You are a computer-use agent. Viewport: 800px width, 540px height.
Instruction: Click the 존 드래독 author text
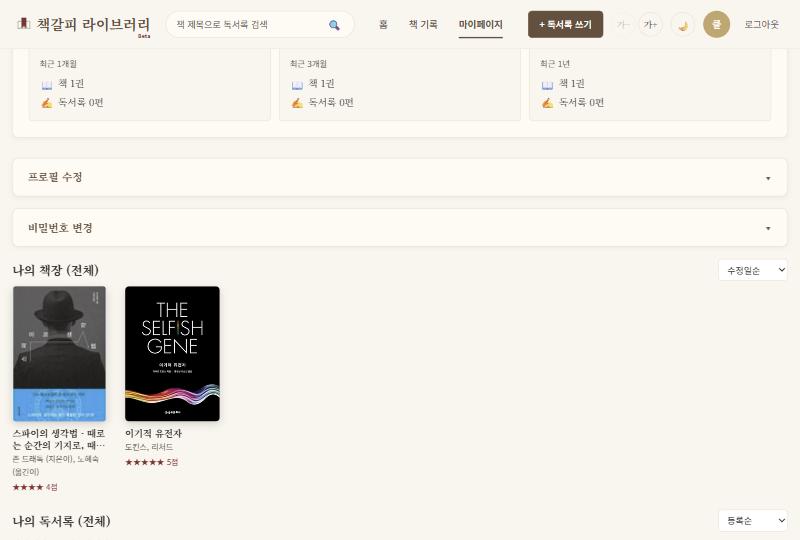tap(56, 465)
